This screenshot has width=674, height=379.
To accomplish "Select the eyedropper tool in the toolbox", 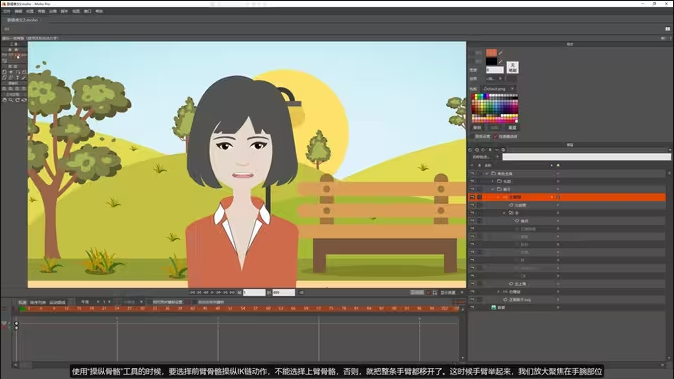I will [x=24, y=77].
